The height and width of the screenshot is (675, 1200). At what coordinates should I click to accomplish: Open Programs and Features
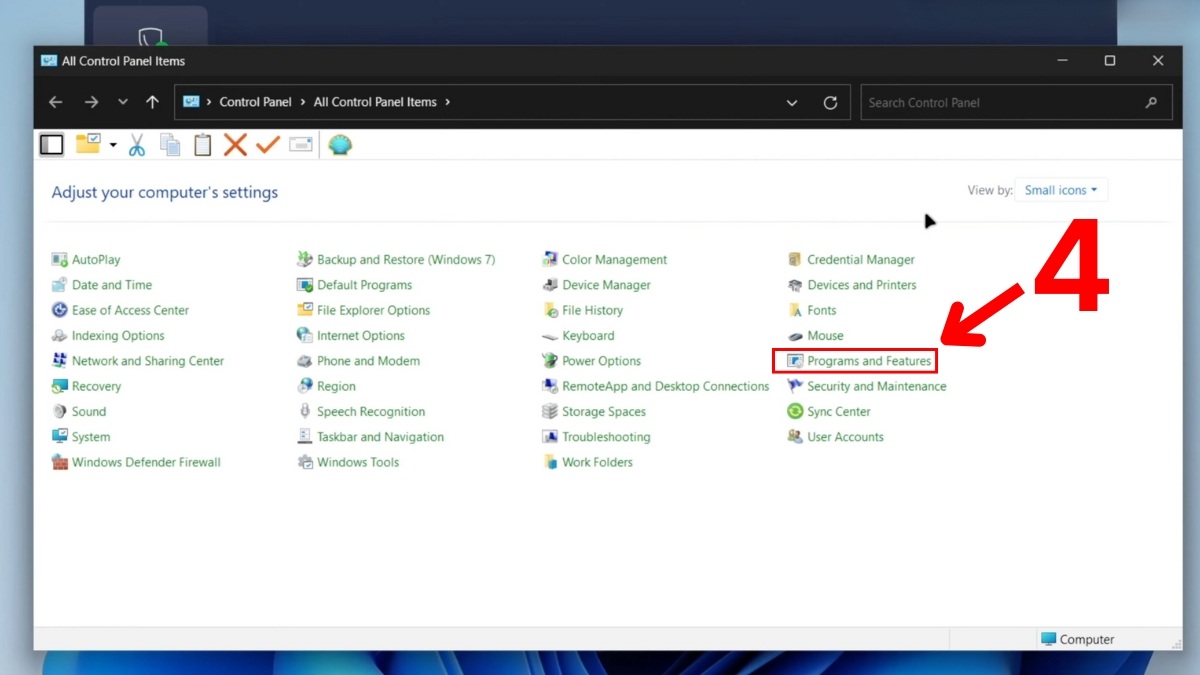868,361
